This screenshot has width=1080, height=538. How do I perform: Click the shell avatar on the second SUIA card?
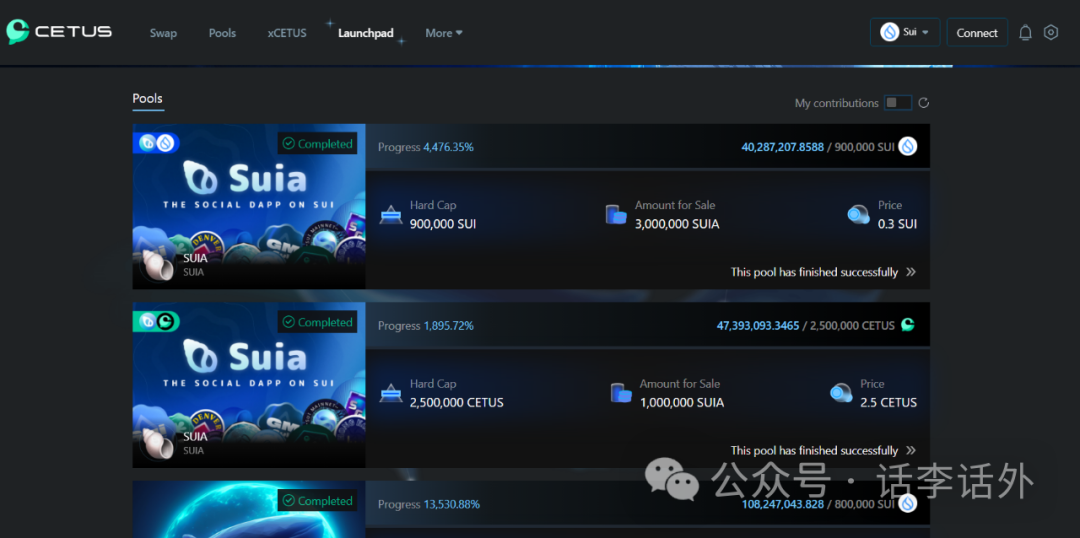tap(158, 444)
